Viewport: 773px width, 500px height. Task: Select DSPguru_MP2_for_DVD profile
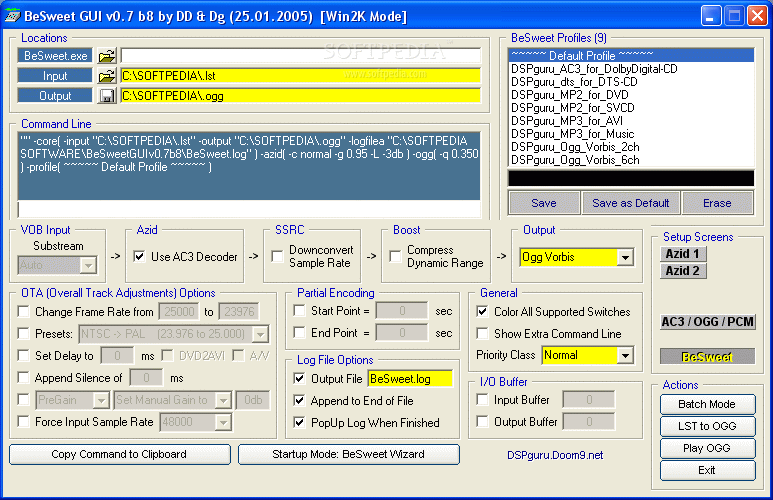pos(631,95)
